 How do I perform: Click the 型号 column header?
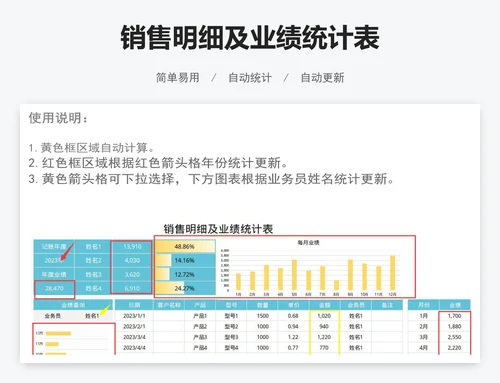click(231, 305)
